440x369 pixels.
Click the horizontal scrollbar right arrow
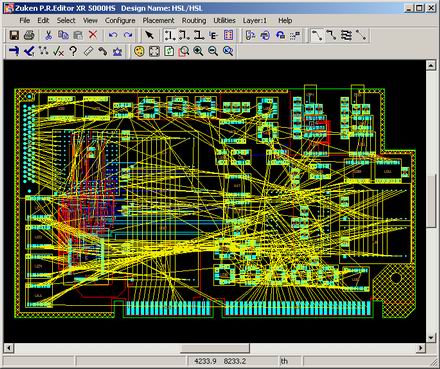click(x=421, y=348)
